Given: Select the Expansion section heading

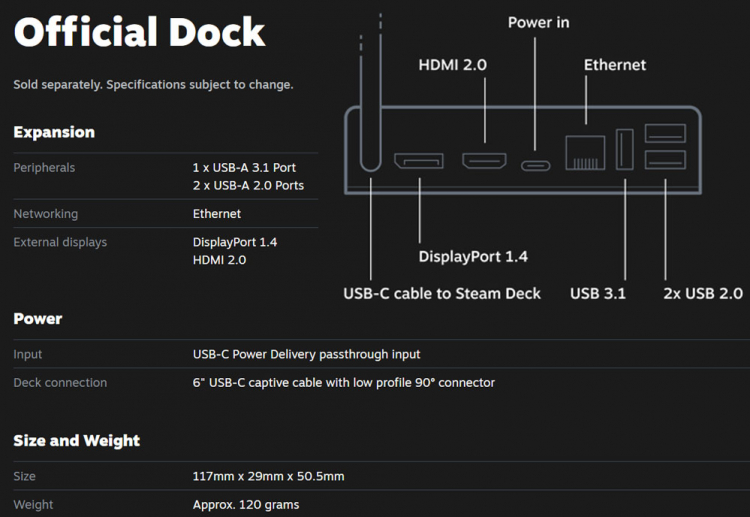Looking at the screenshot, I should click(x=54, y=132).
